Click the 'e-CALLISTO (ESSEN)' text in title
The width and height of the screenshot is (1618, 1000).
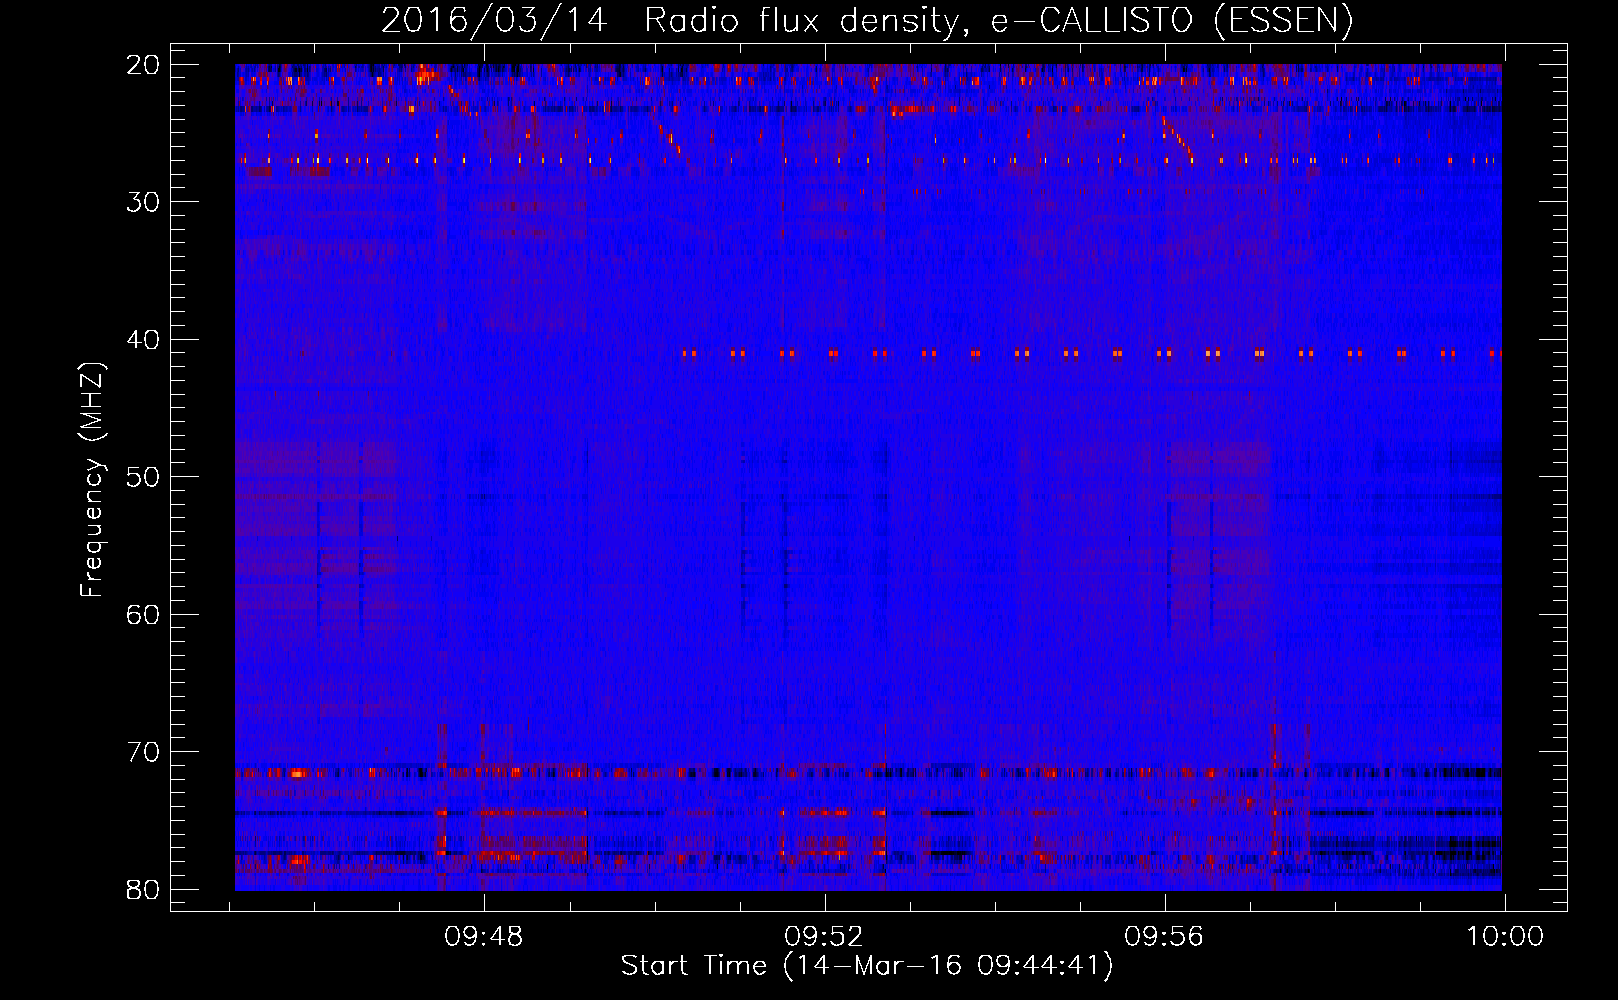[1172, 21]
